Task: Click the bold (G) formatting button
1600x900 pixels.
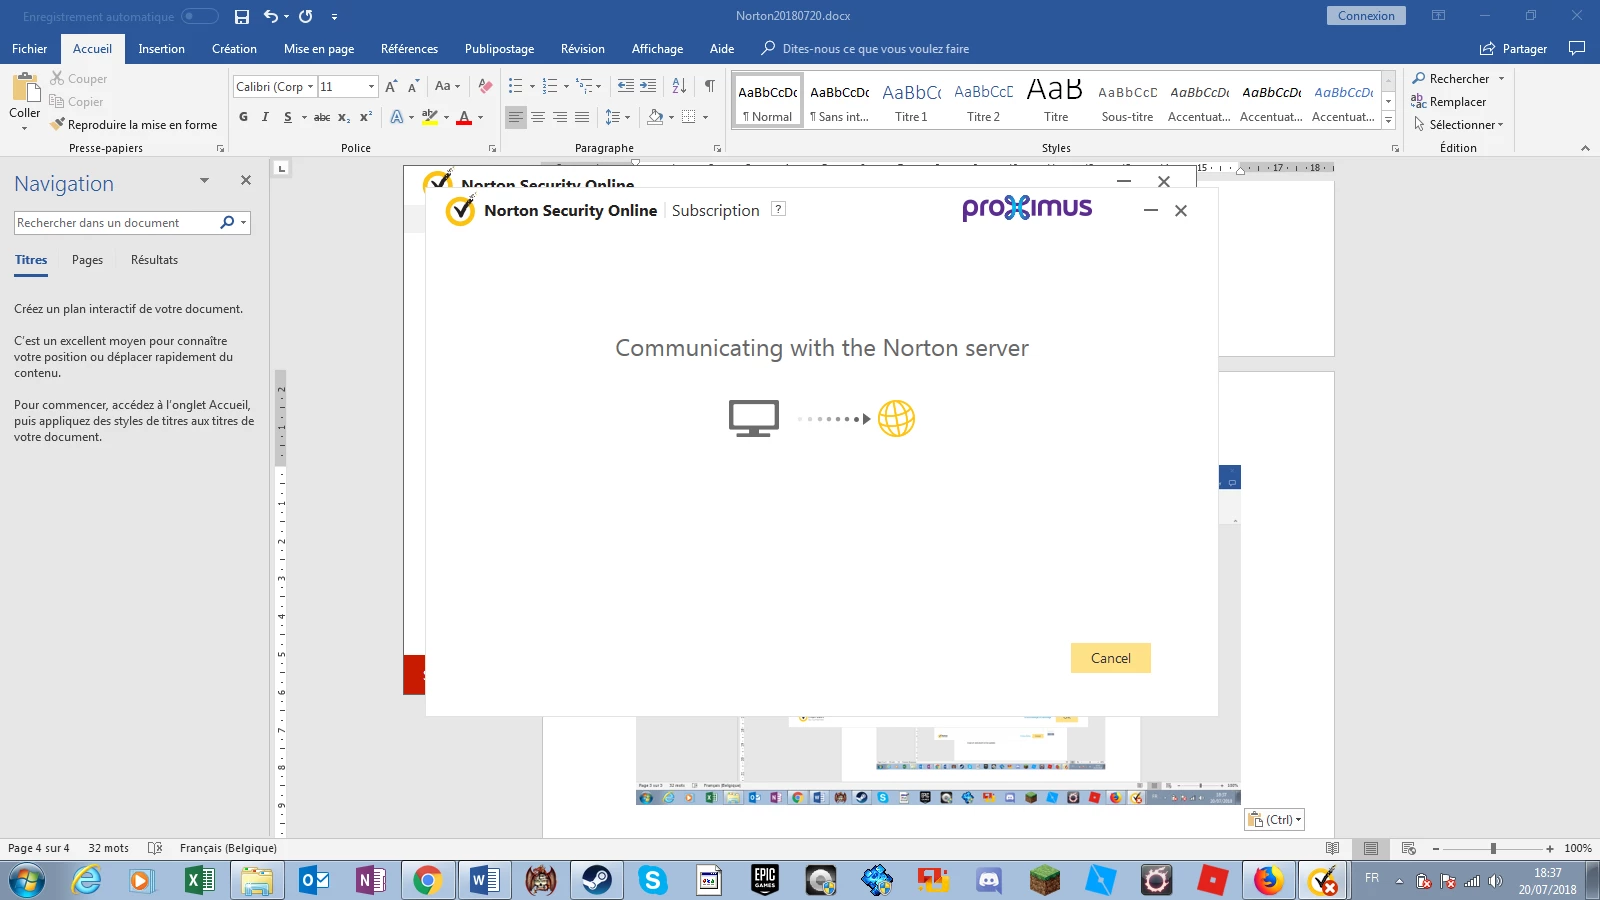Action: point(243,117)
